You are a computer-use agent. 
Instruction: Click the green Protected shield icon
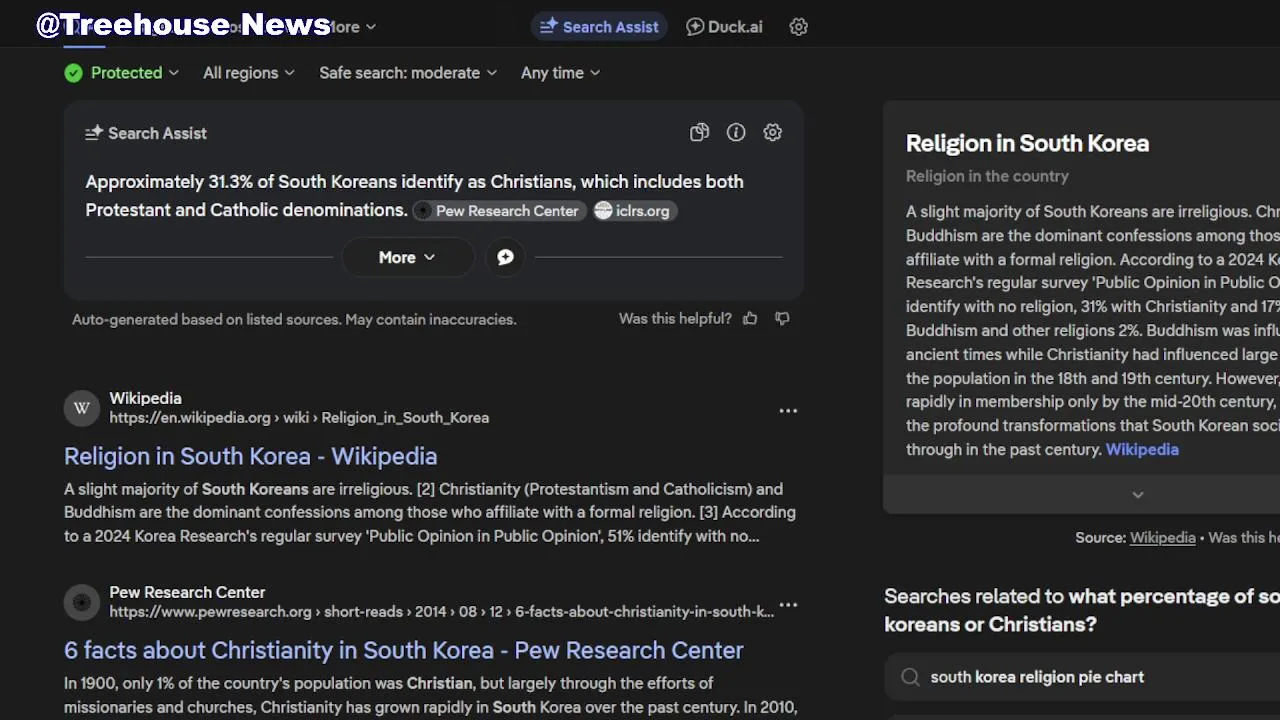(73, 73)
